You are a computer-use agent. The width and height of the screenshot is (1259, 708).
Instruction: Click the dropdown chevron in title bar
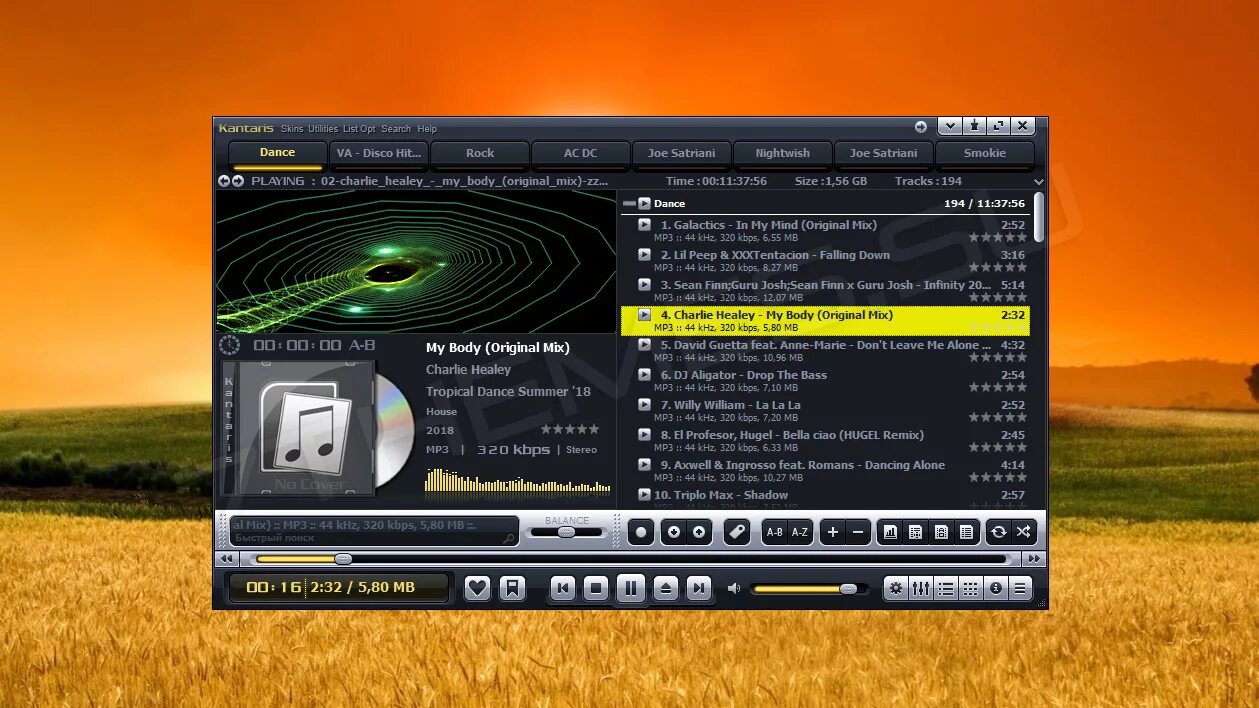click(x=949, y=126)
